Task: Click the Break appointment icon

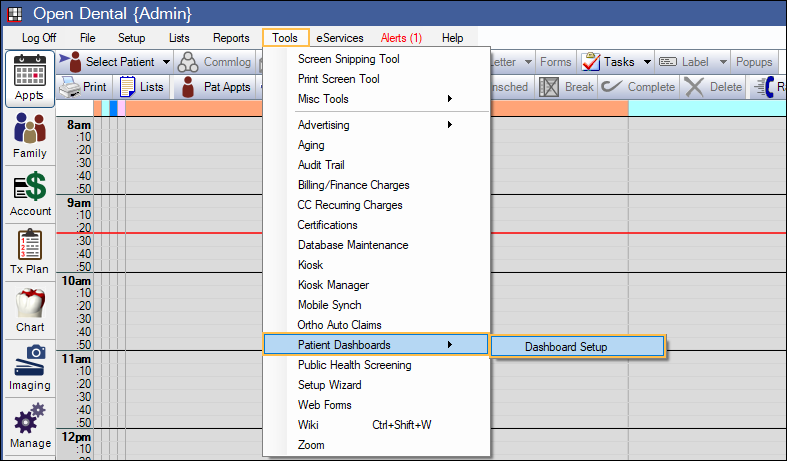Action: 549,87
